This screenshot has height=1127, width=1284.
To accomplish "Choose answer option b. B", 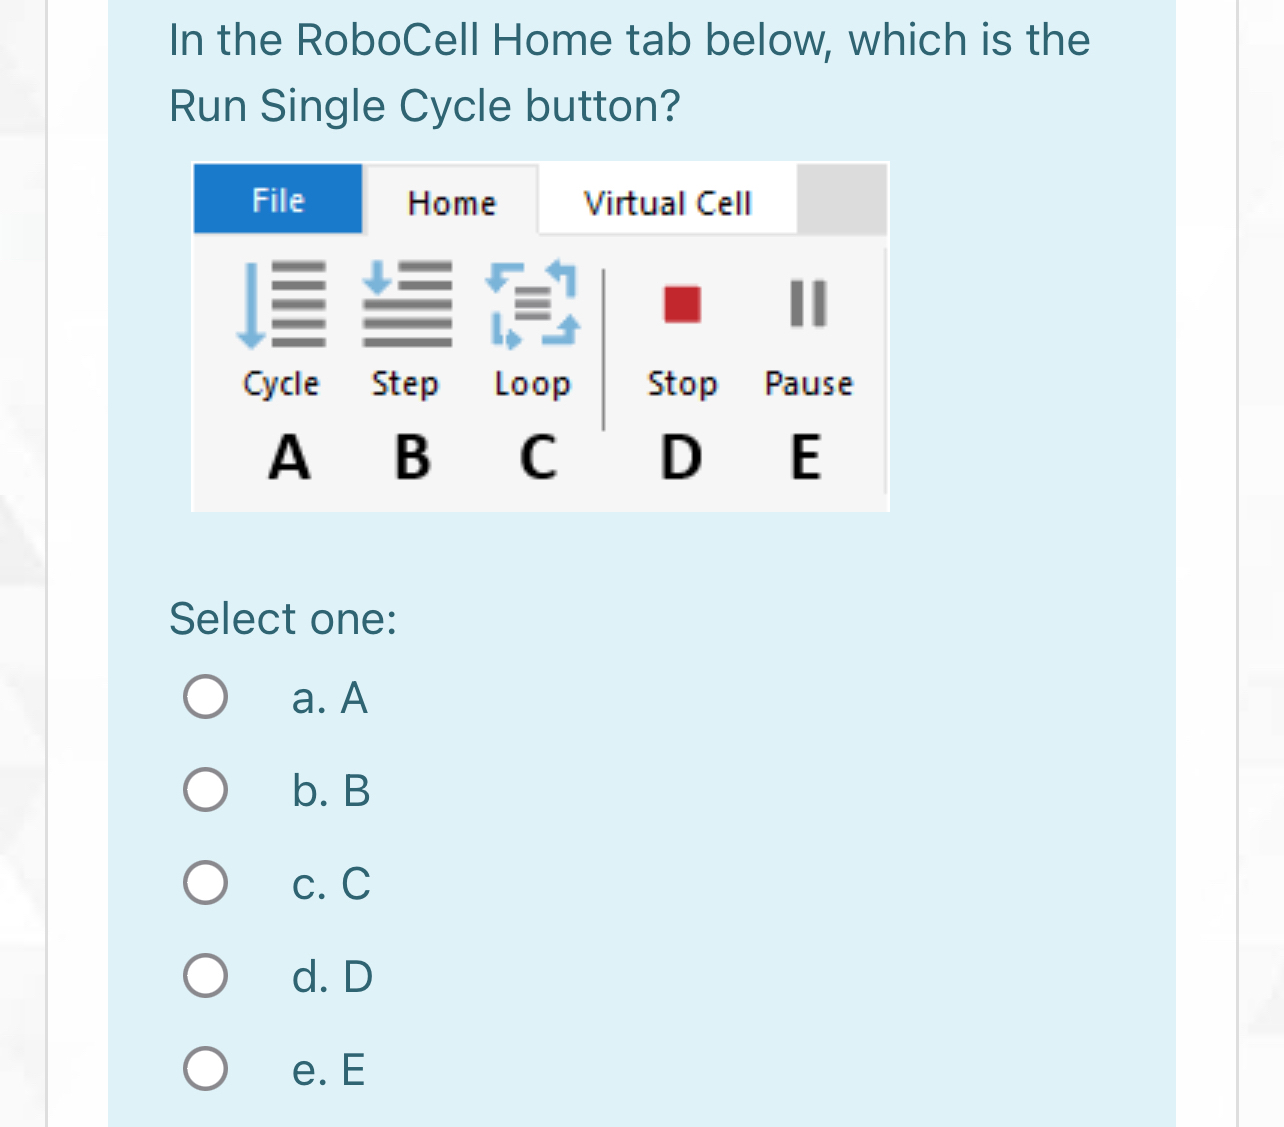I will coord(205,789).
